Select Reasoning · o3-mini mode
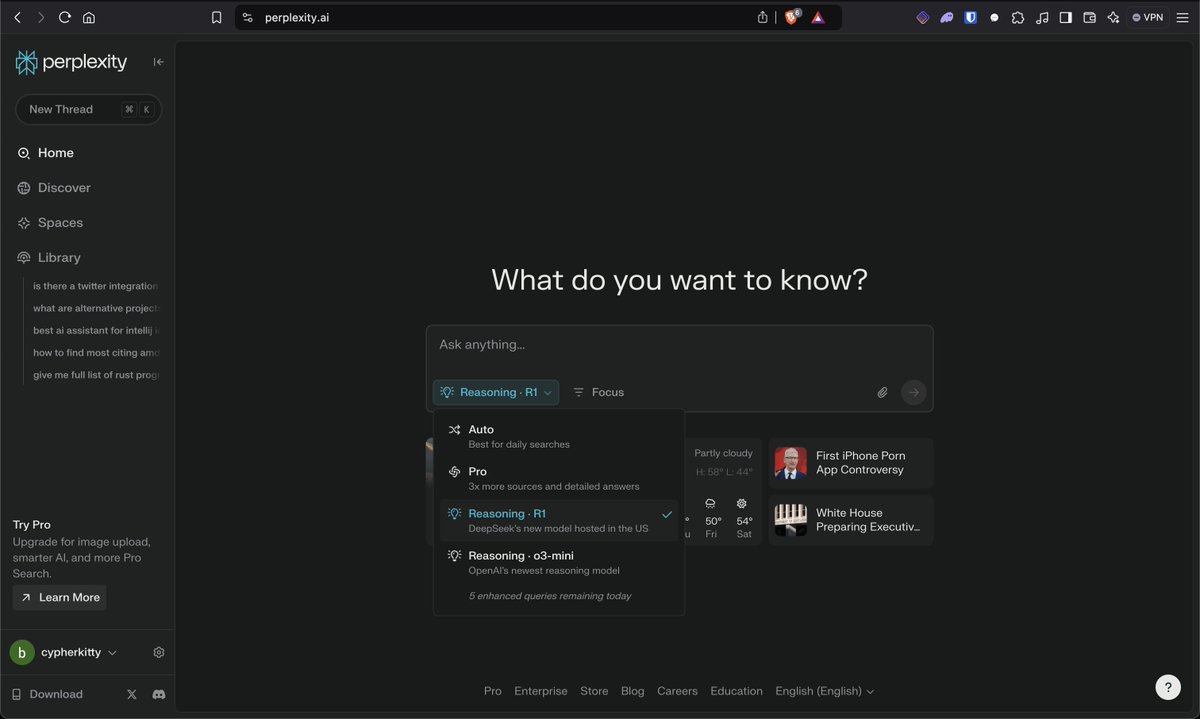 pos(559,562)
